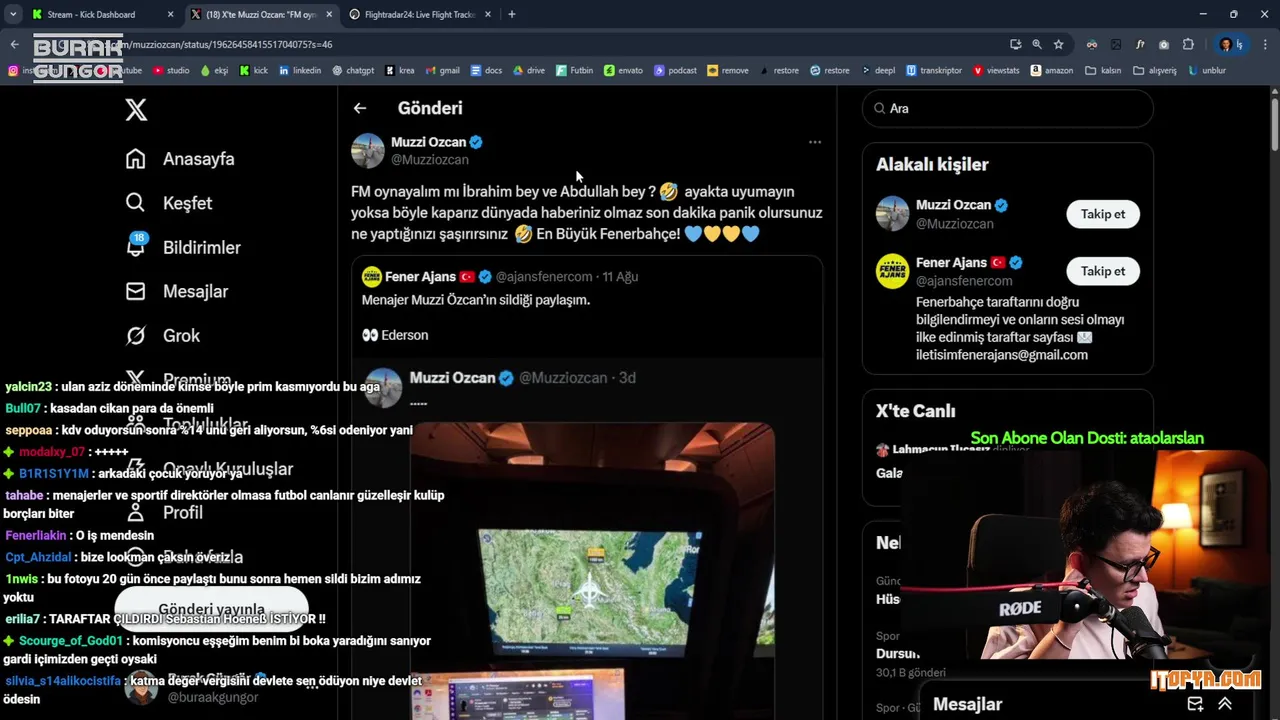Open Profil page from sidebar
Image resolution: width=1280 pixels, height=720 pixels.
164,512
